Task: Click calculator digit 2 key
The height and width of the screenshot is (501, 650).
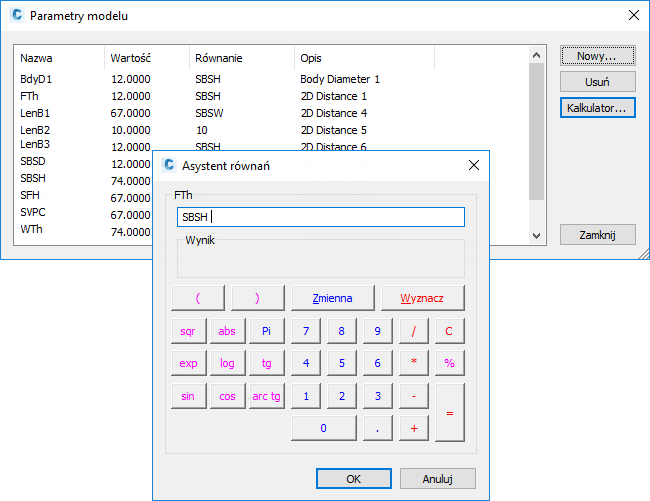Action: [x=342, y=396]
